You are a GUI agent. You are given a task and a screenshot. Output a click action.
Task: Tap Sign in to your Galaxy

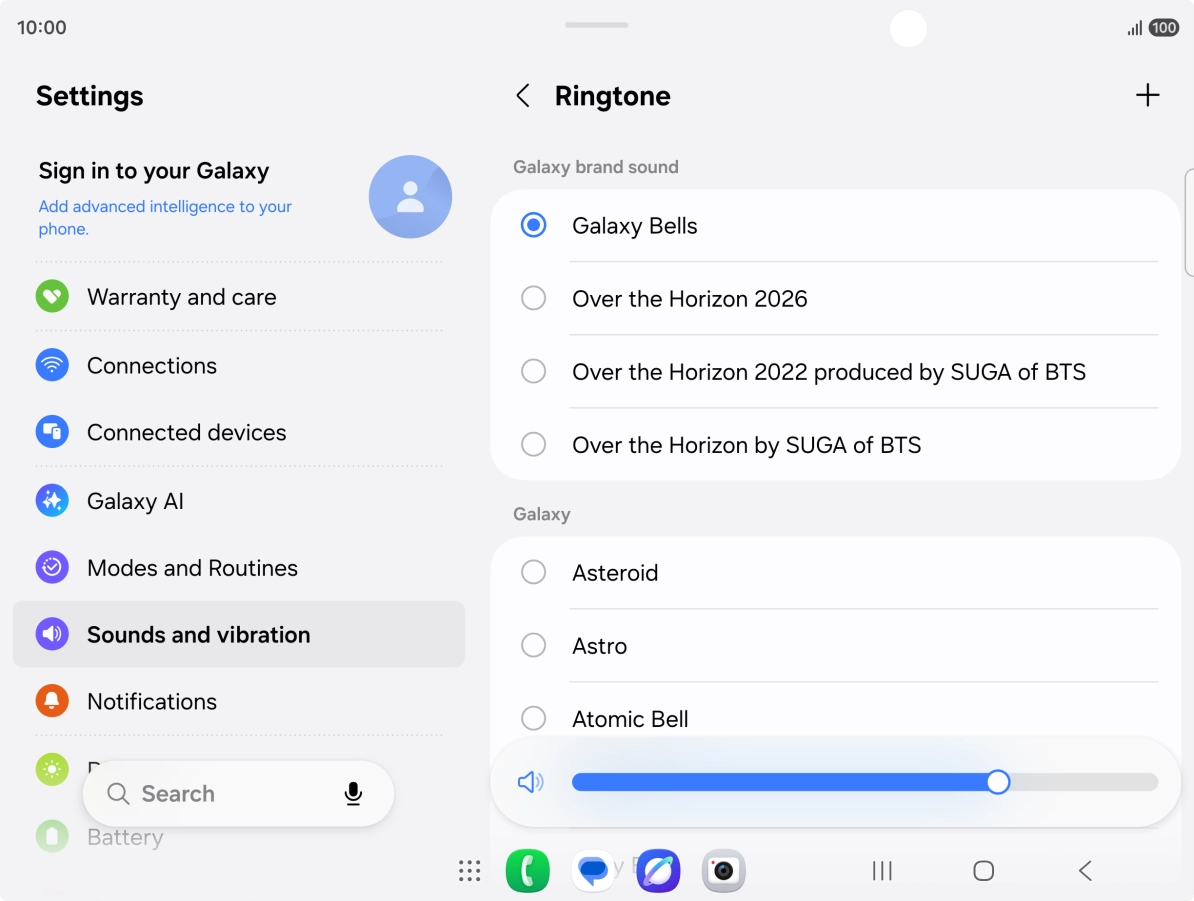(154, 171)
